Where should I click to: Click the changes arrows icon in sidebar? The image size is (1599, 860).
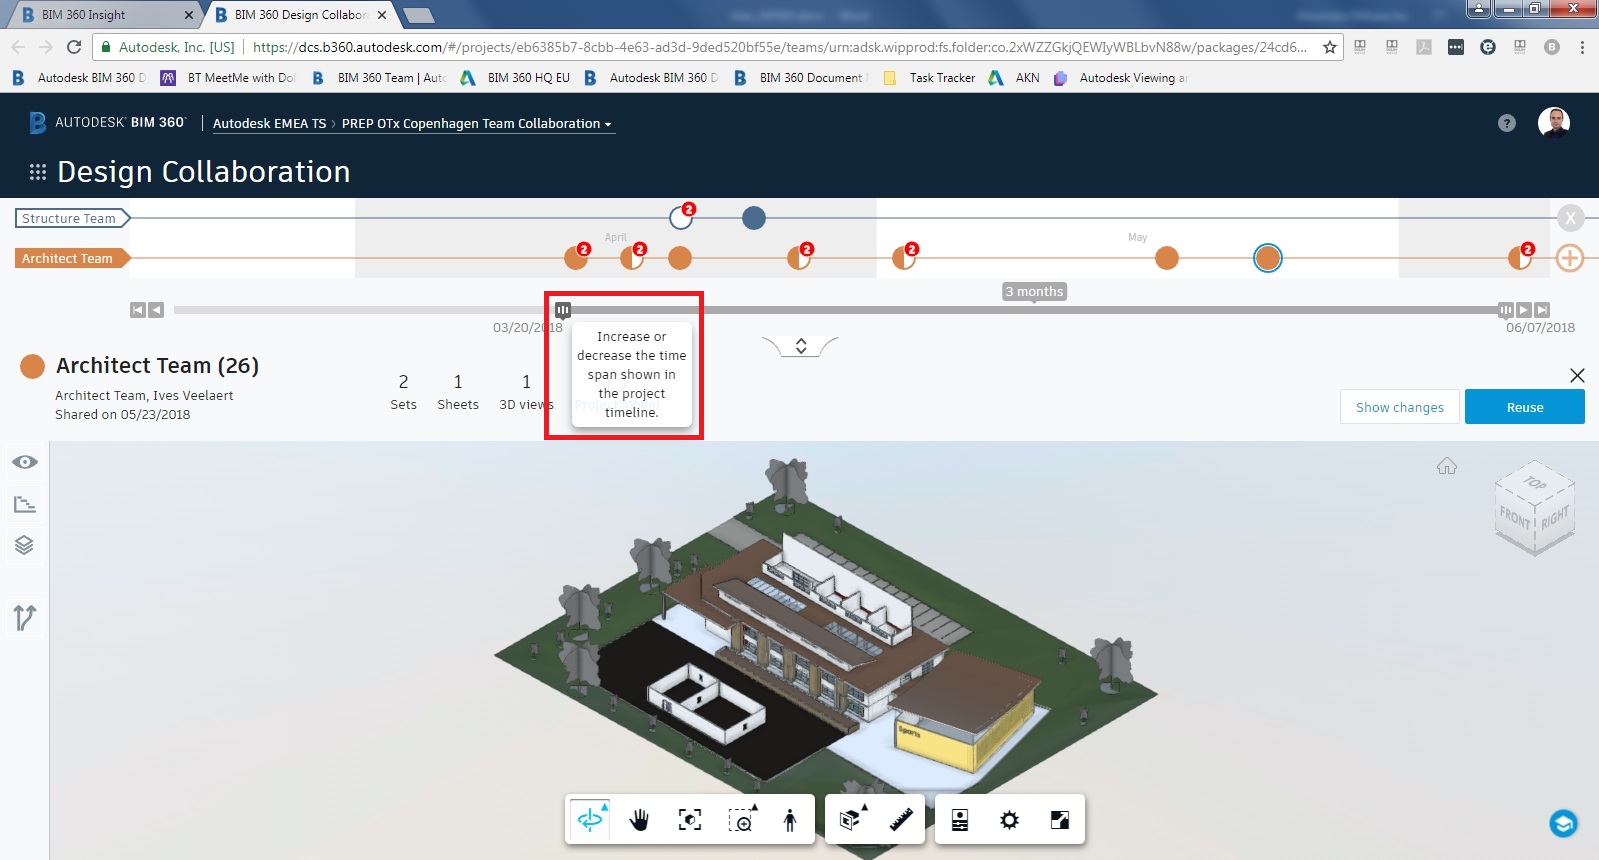pyautogui.click(x=25, y=618)
